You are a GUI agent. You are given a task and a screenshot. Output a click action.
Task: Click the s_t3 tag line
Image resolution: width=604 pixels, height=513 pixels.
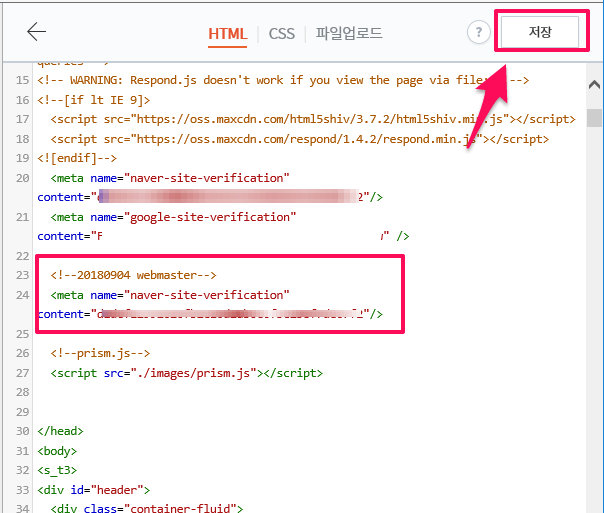click(x=57, y=470)
